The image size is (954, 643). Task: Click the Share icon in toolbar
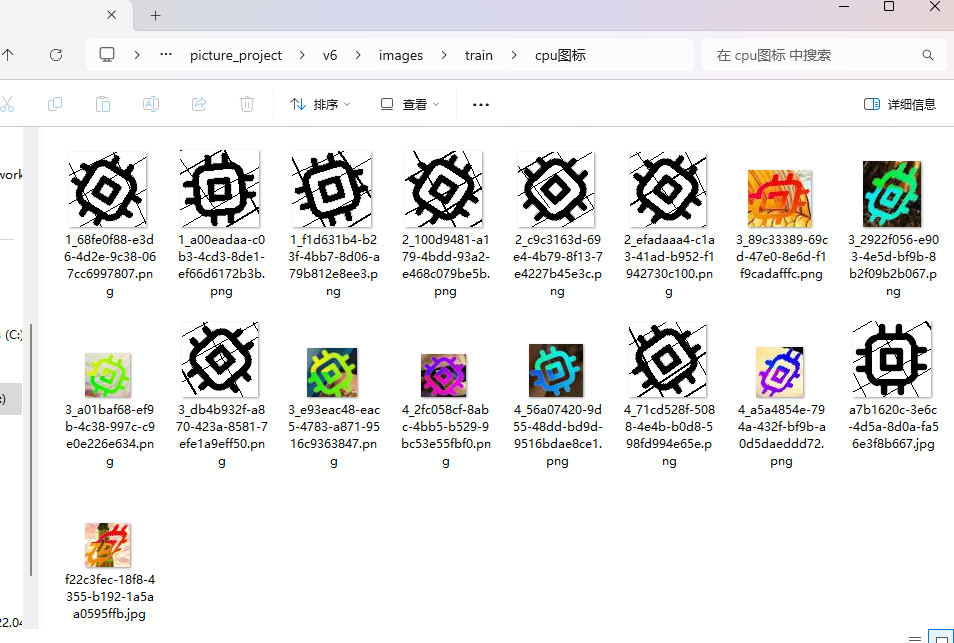(198, 104)
